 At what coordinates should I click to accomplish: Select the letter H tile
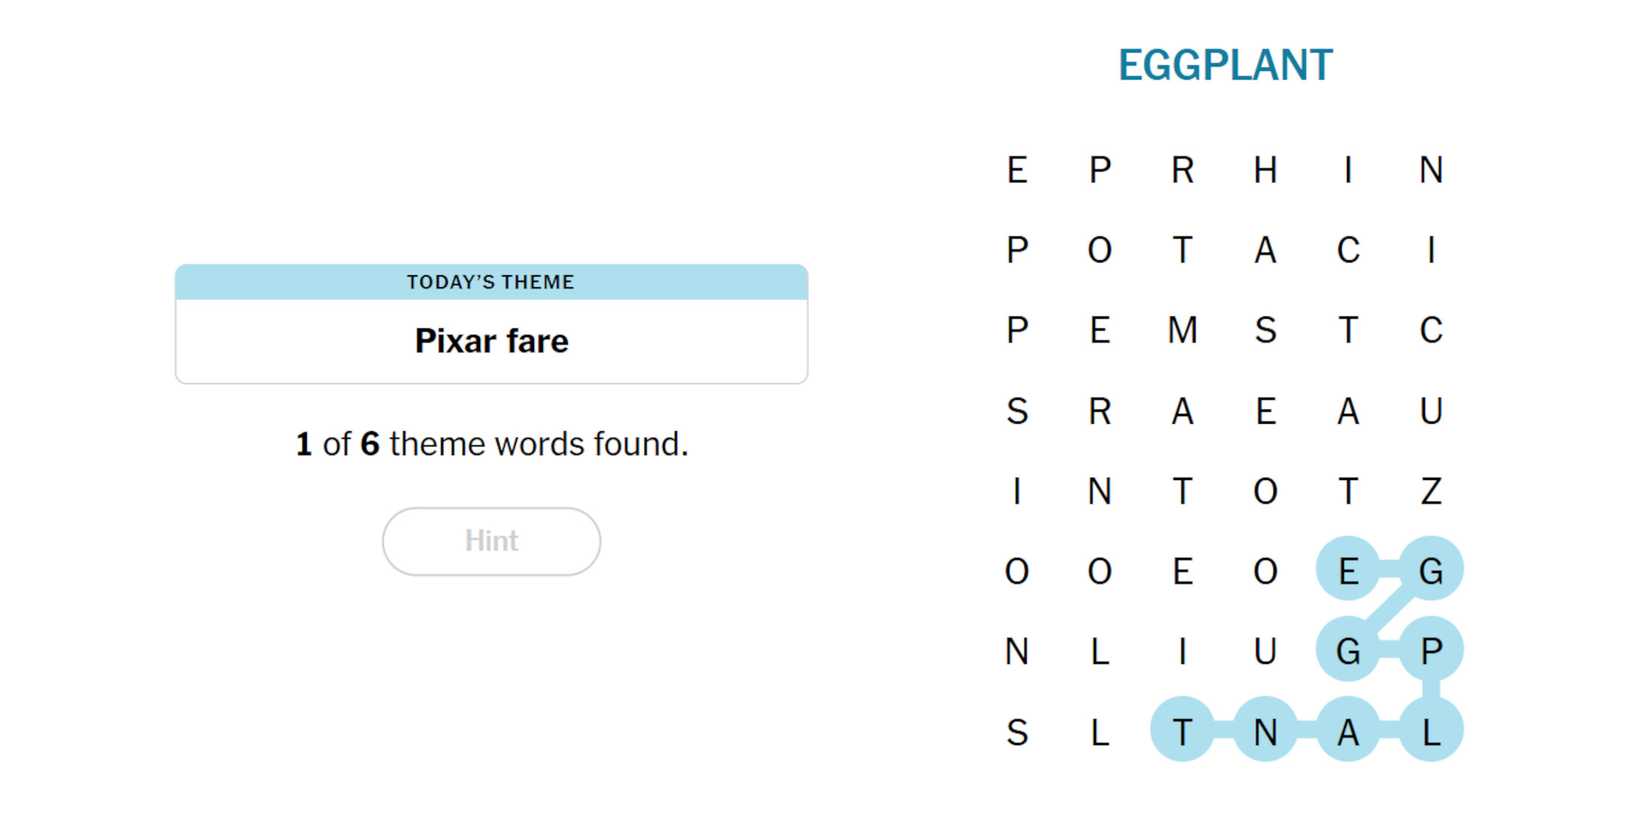coord(1265,170)
